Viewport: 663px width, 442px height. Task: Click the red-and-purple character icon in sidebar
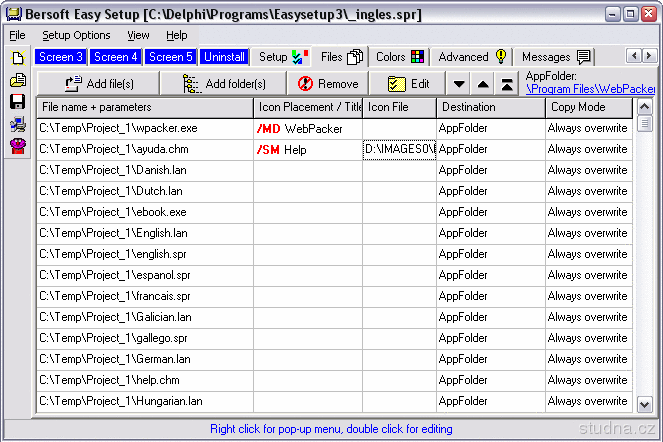(x=17, y=146)
